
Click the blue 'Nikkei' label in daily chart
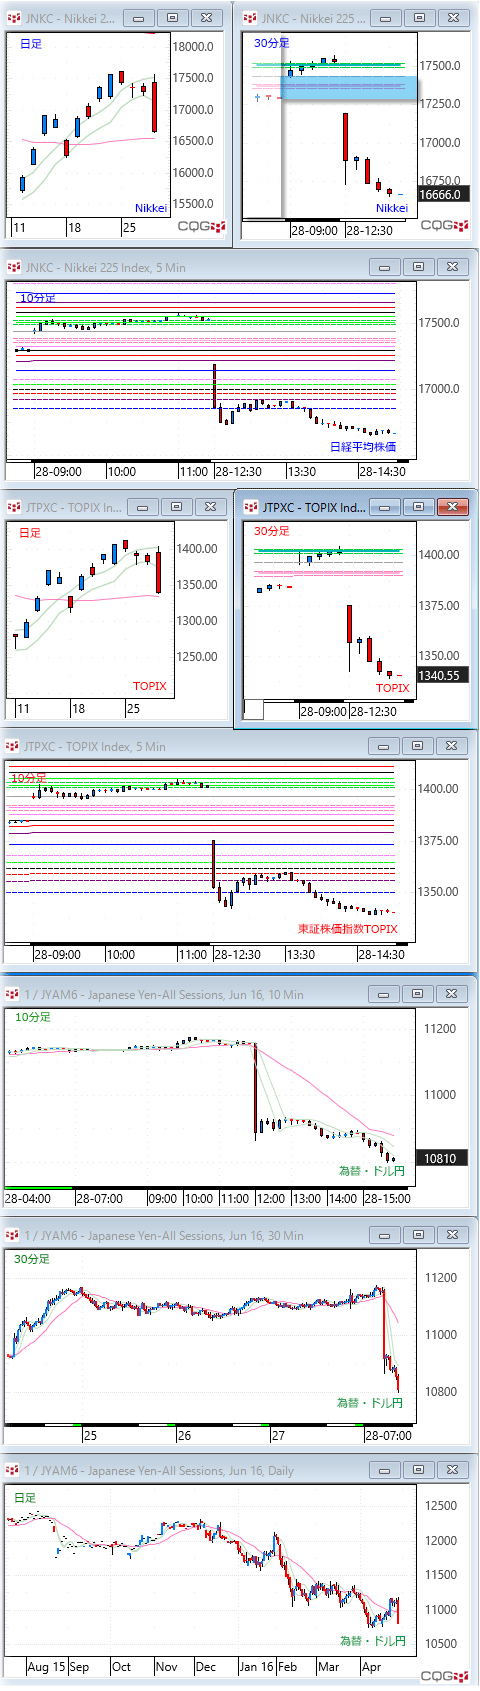click(151, 208)
